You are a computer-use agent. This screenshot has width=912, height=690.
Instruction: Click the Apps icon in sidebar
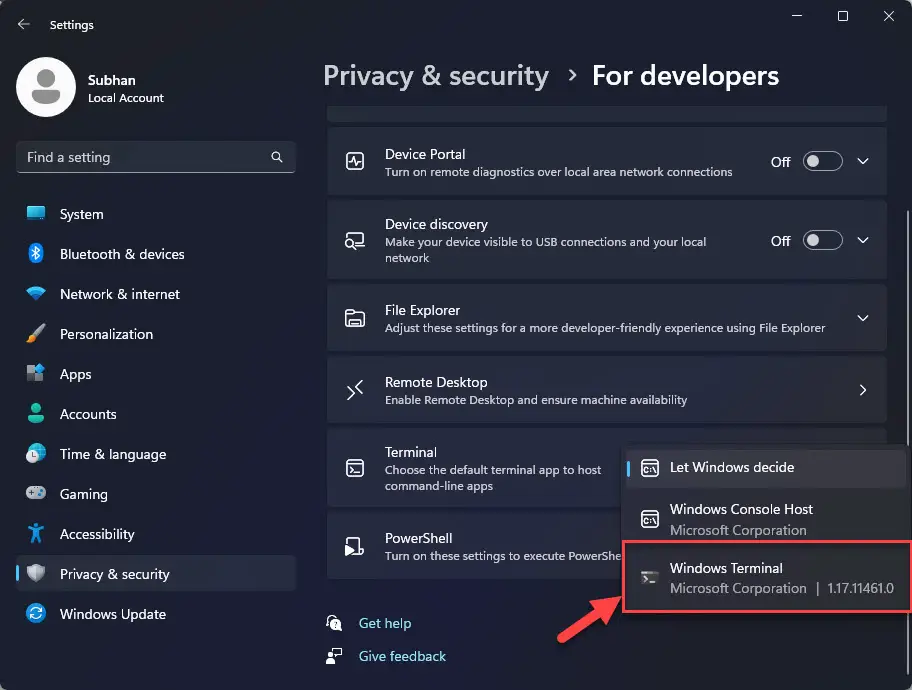point(36,374)
